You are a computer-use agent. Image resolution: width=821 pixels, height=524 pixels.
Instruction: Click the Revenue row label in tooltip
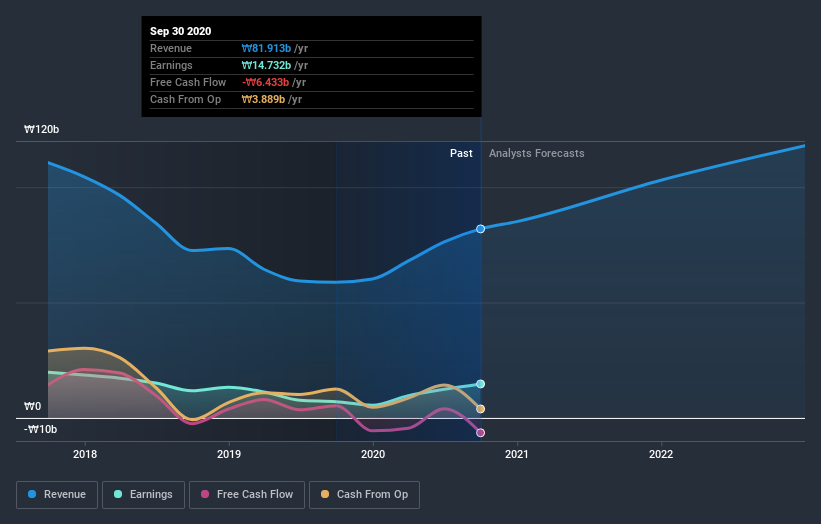171,48
